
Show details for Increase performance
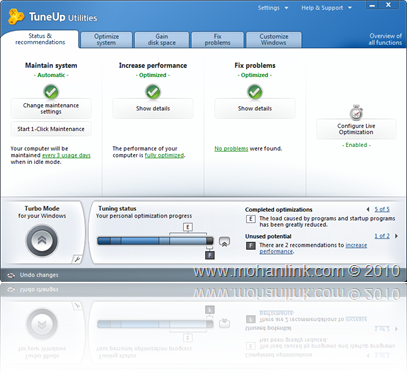tap(153, 109)
